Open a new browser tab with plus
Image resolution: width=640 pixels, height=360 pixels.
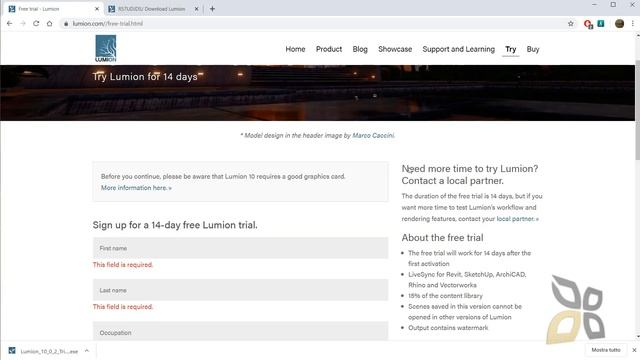(212, 9)
